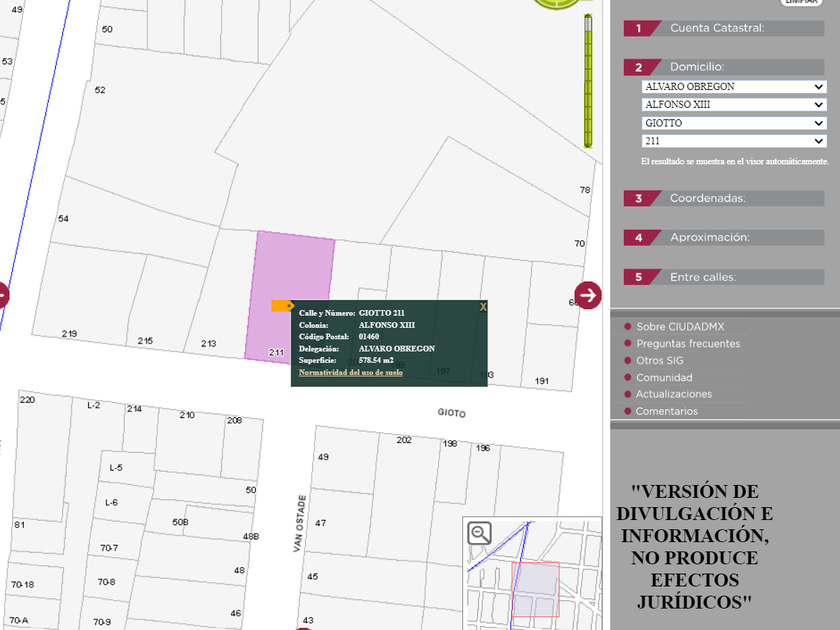Viewport: 840px width, 630px height.
Task: Click the orange marker on parcel 211
Action: coord(283,306)
